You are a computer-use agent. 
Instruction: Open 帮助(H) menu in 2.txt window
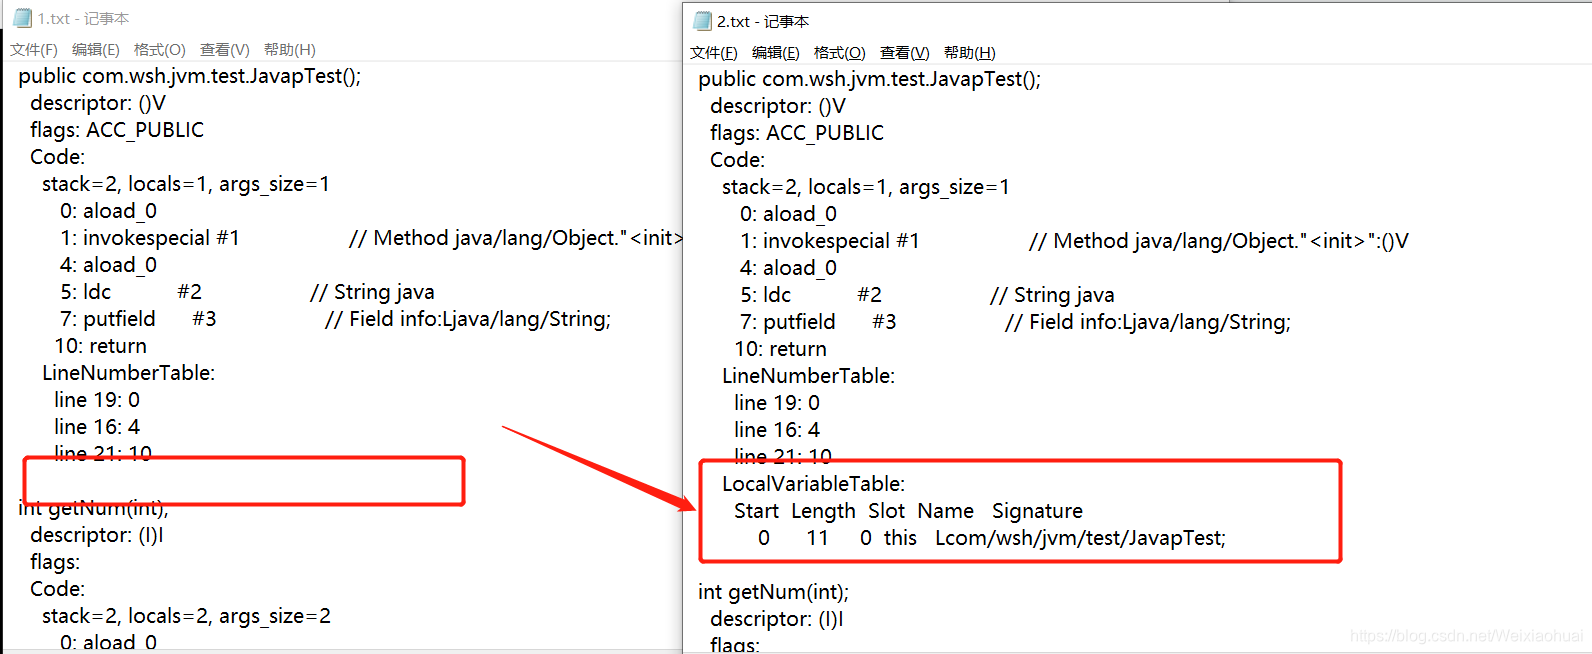coord(970,53)
